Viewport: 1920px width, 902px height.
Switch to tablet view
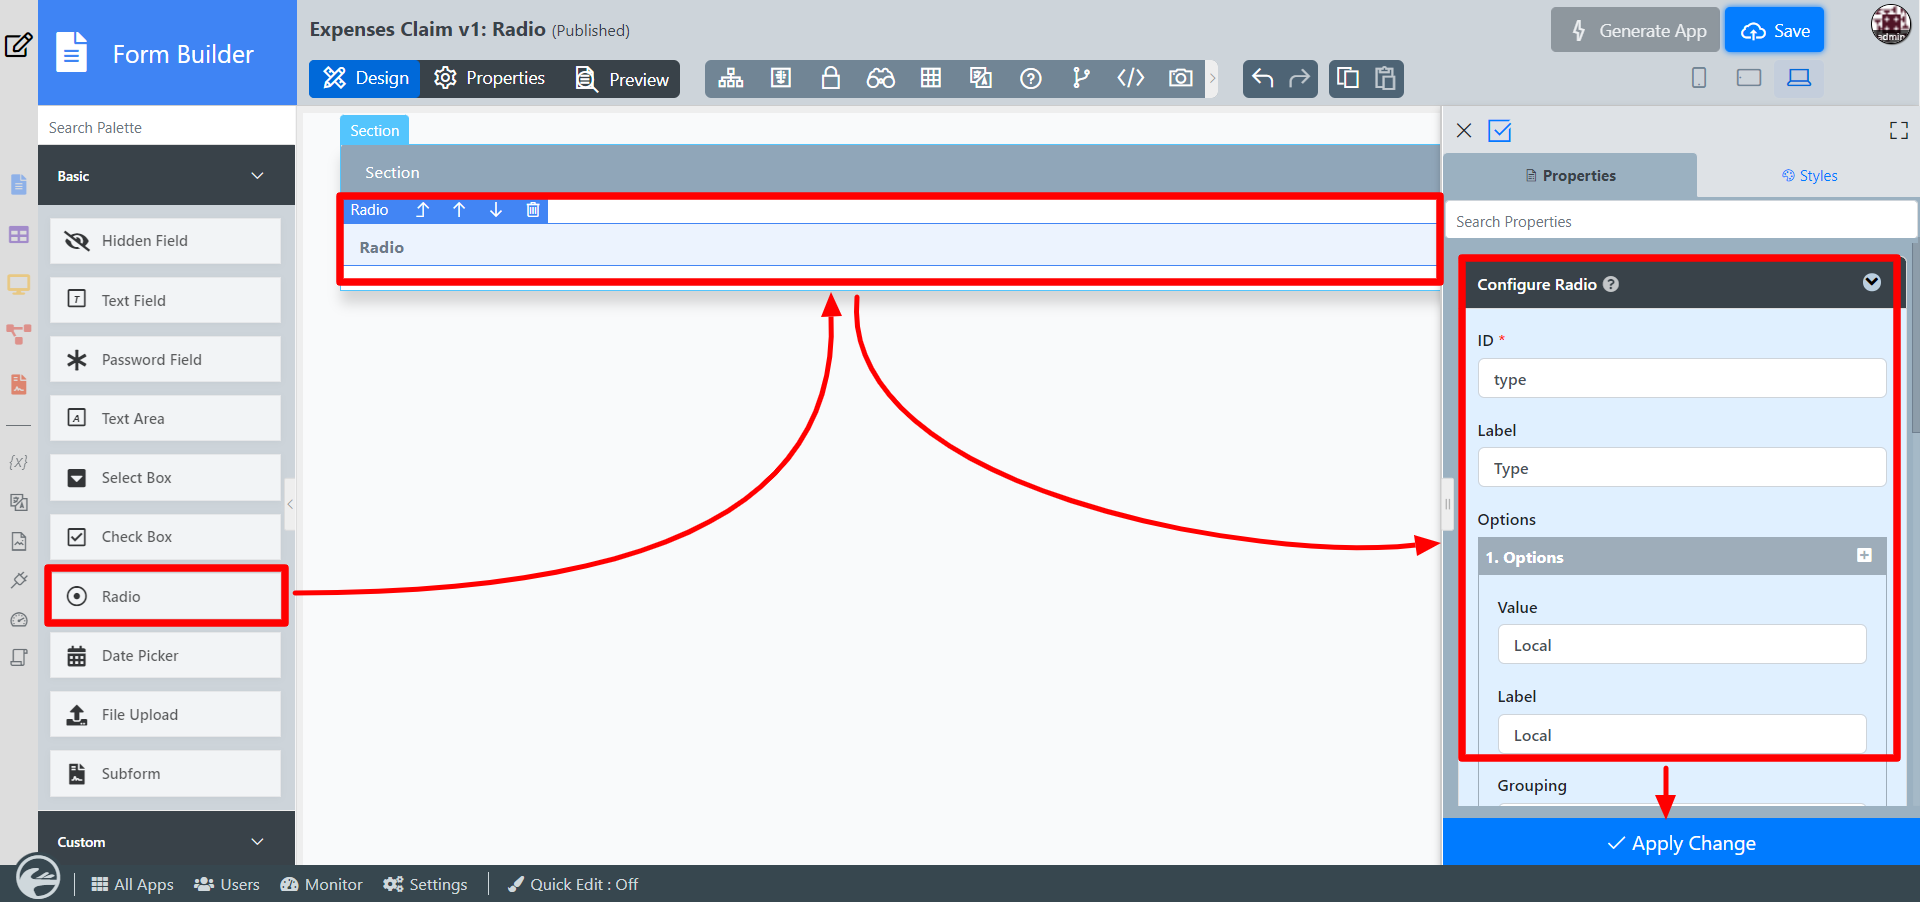click(x=1749, y=78)
